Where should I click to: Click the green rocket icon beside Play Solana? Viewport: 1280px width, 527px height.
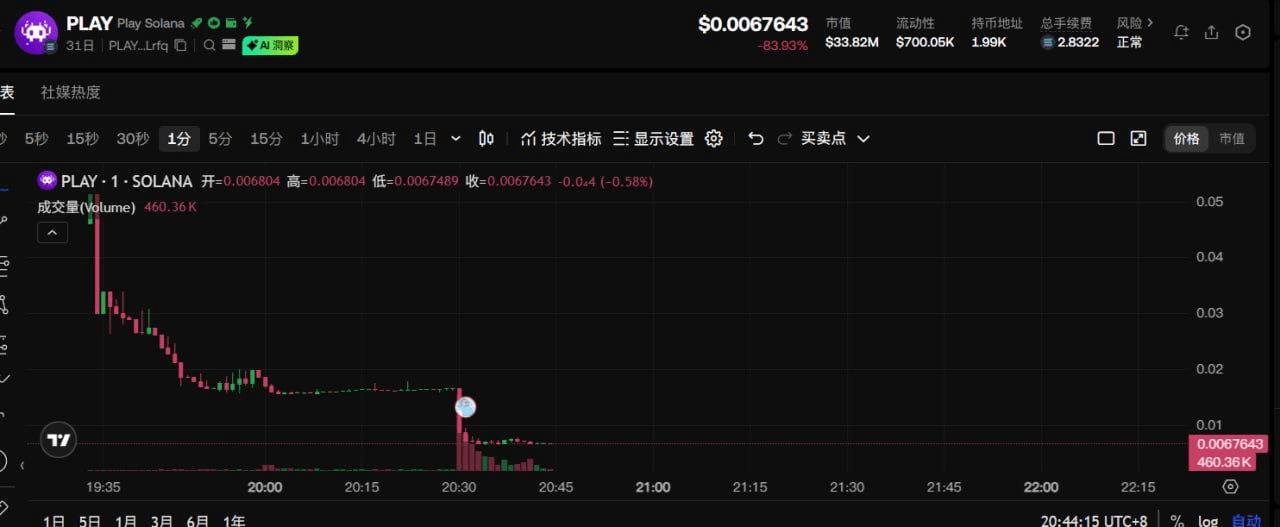pyautogui.click(x=197, y=23)
